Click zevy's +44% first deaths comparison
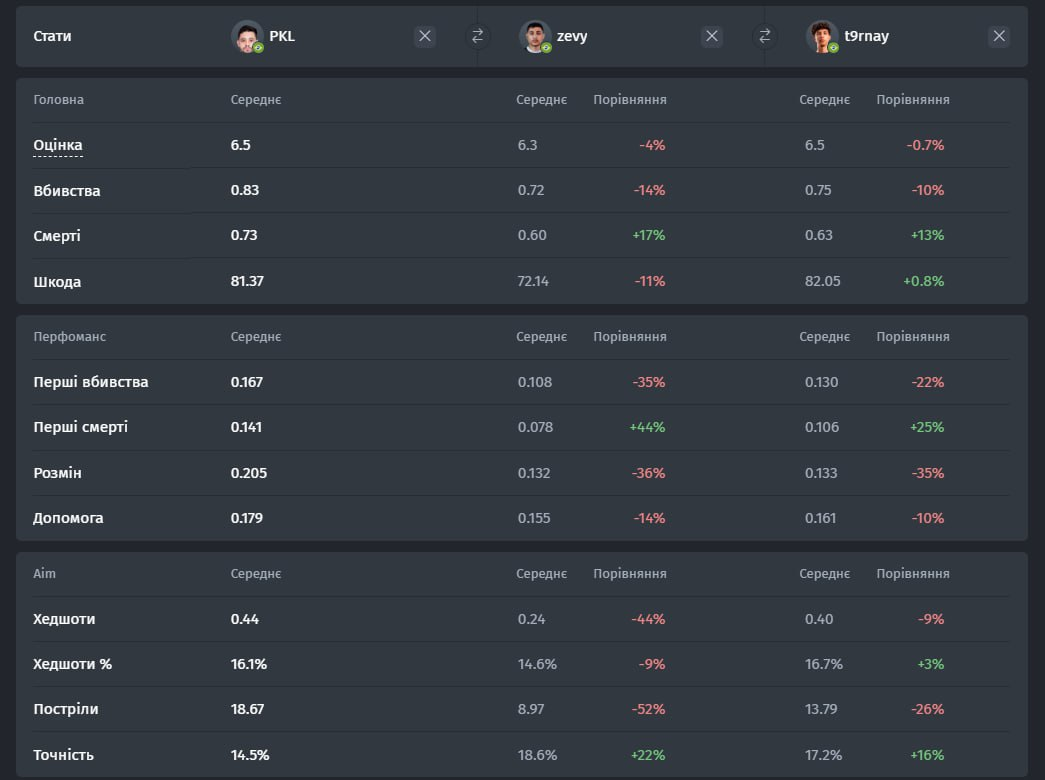This screenshot has width=1045, height=780. [647, 427]
